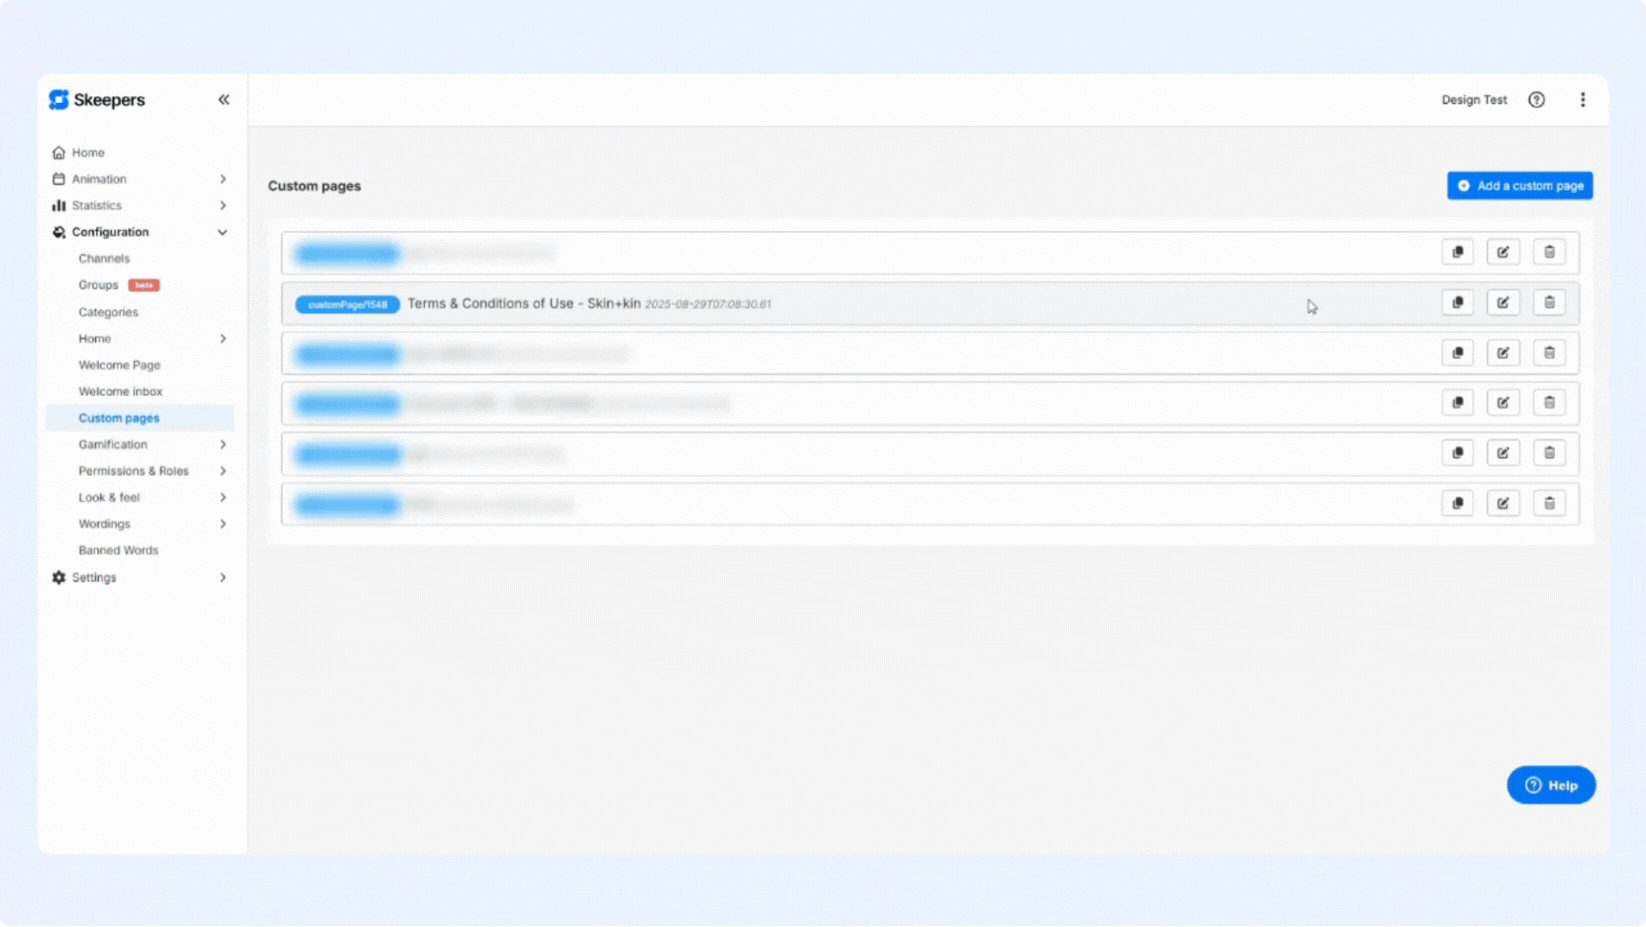Screen dimensions: 1646x927
Task: Click the copy icon in the first row
Action: click(1457, 252)
